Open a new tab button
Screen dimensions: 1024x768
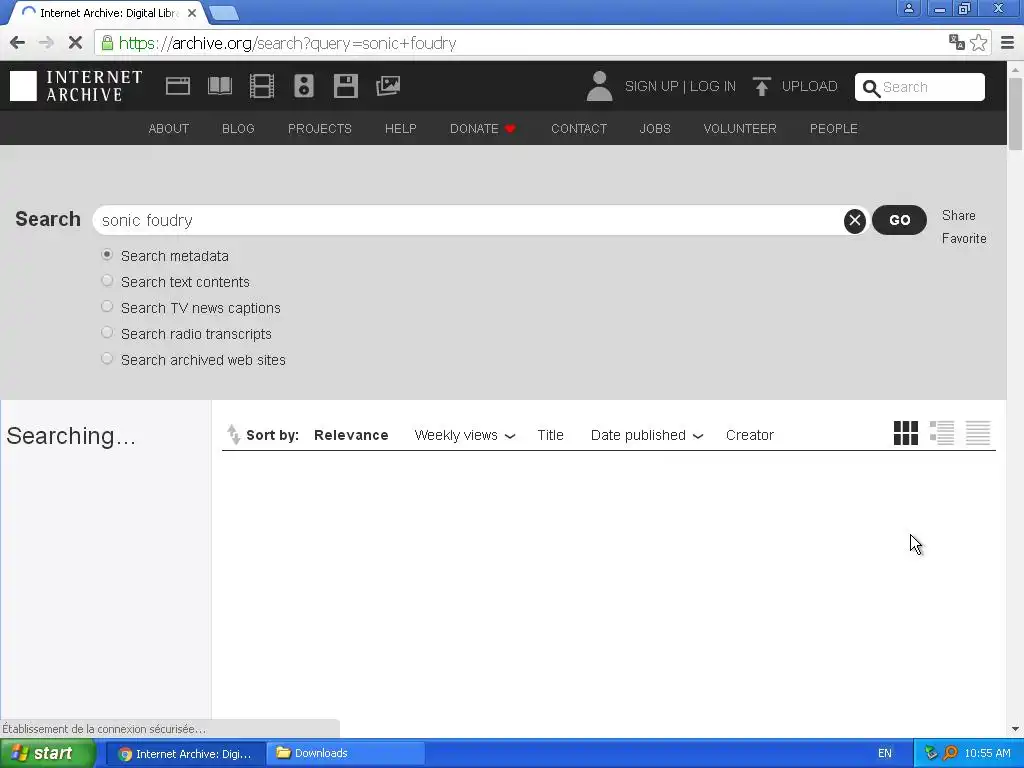(x=225, y=13)
